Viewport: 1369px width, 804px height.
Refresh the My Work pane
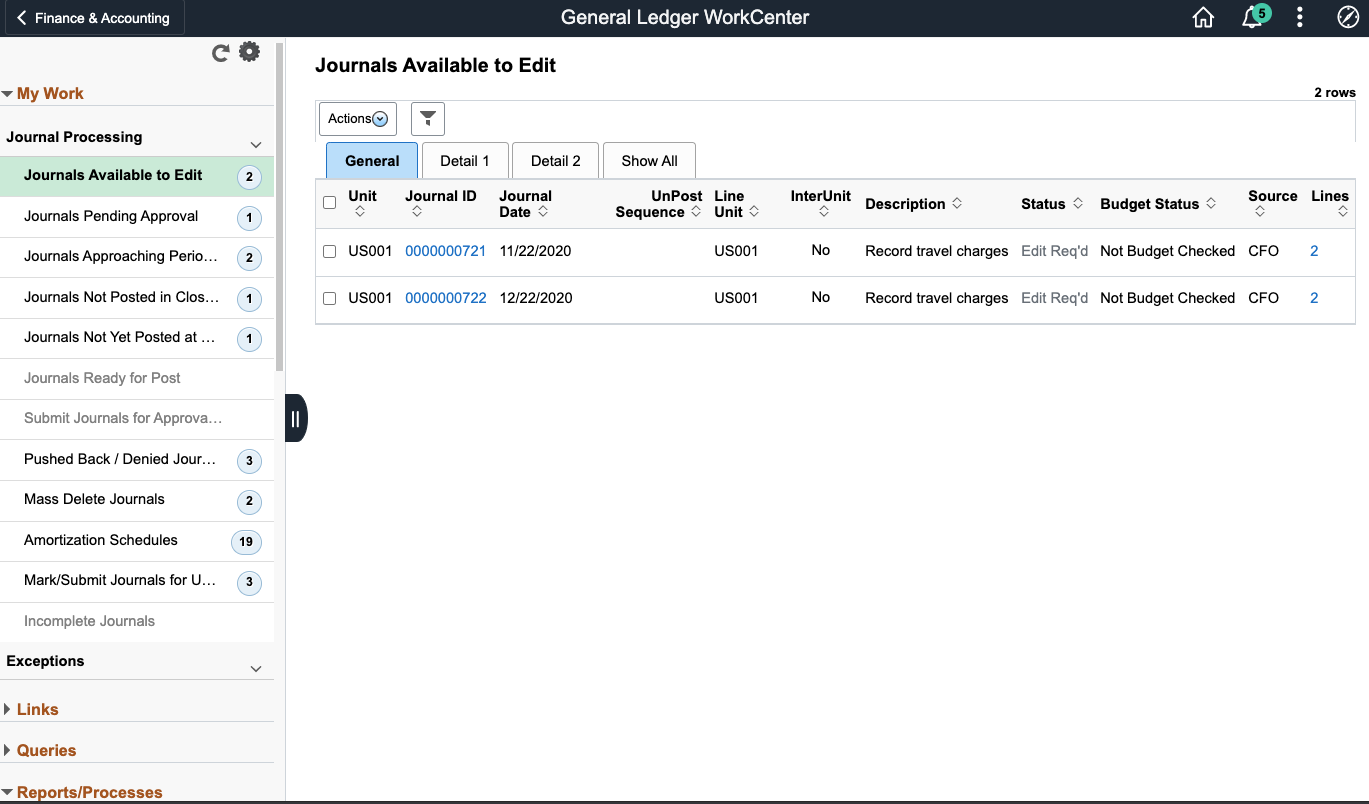[x=220, y=52]
